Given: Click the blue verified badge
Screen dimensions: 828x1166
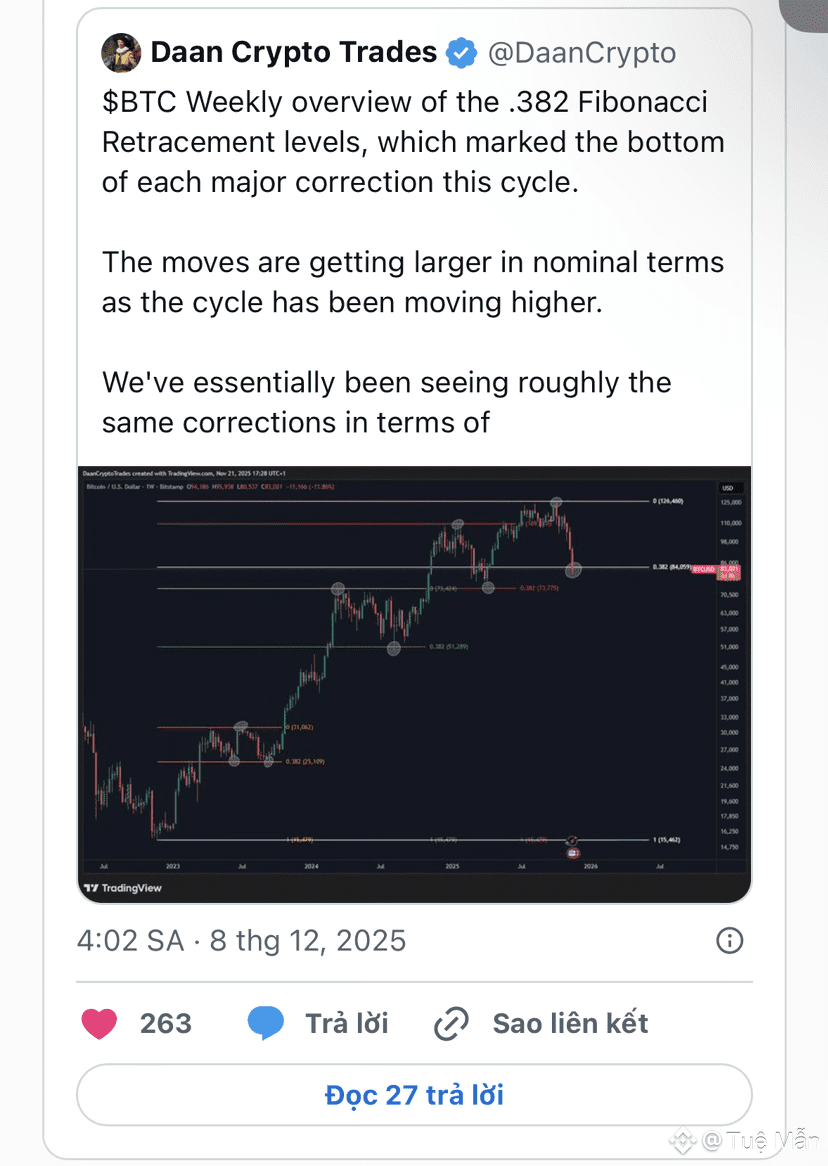Looking at the screenshot, I should coord(461,53).
